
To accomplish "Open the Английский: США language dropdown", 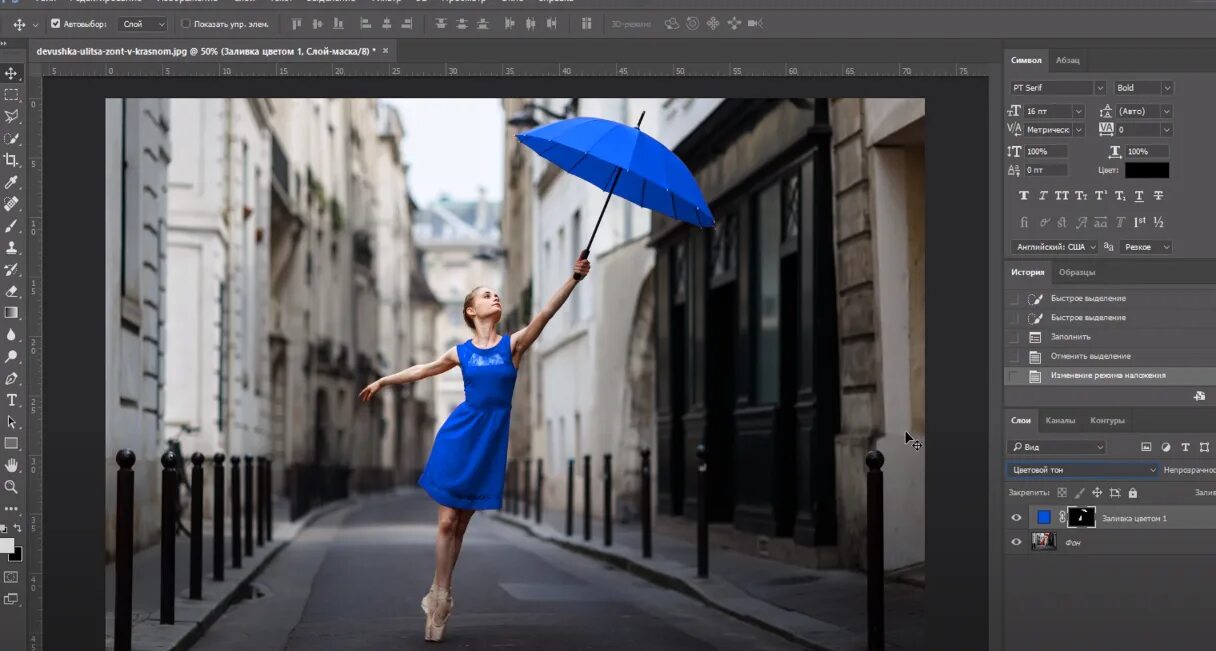I will [1054, 247].
